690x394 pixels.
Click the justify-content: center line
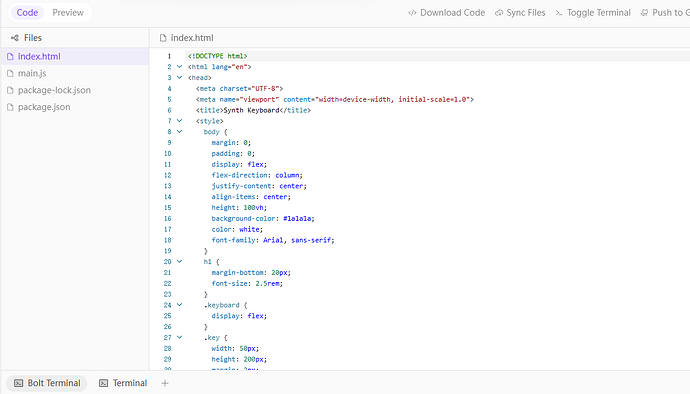click(x=259, y=186)
